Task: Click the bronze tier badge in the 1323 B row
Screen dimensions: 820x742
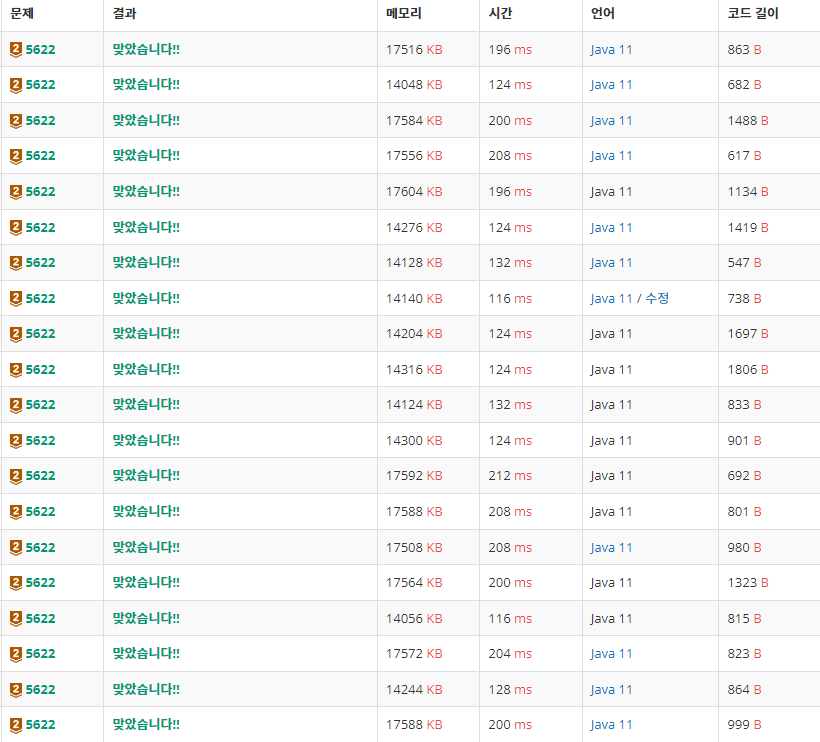Action: (16, 583)
